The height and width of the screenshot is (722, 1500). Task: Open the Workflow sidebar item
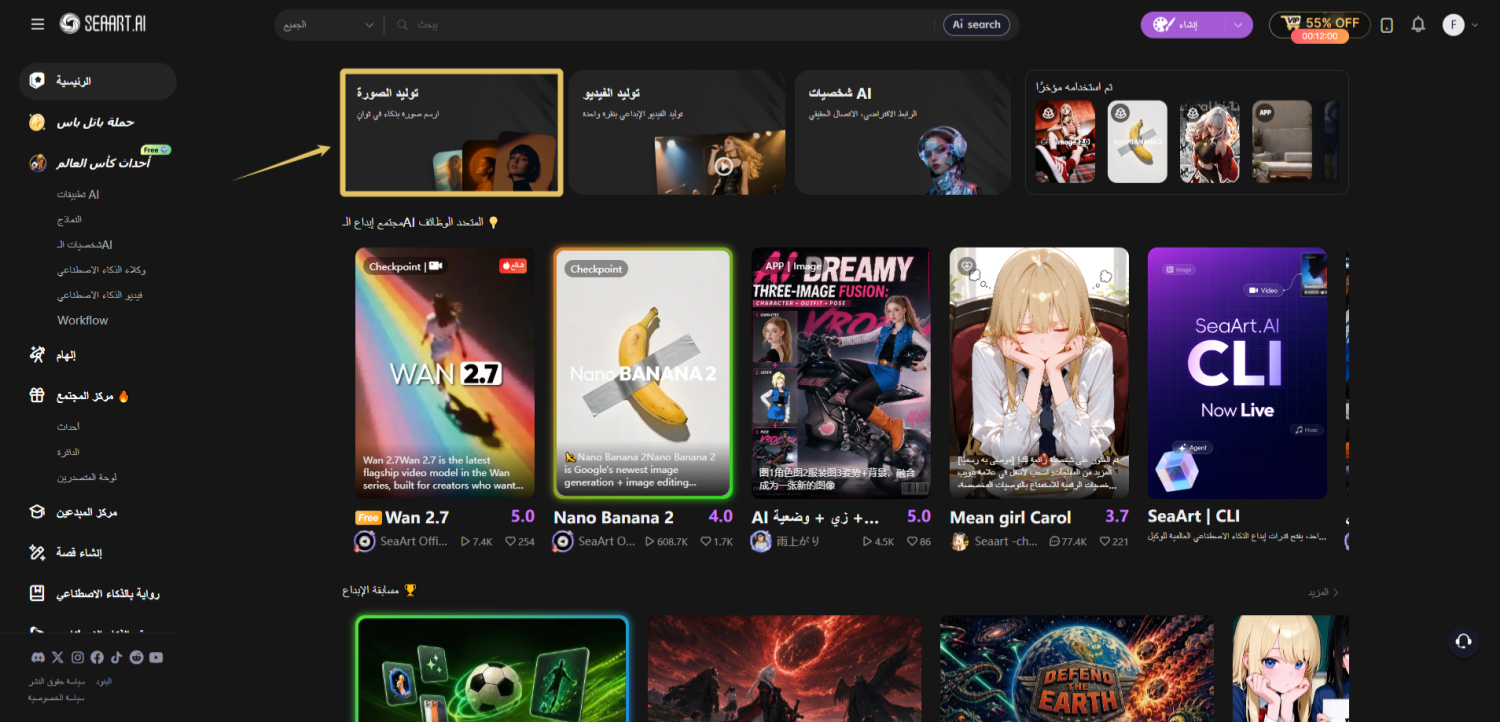click(x=83, y=321)
